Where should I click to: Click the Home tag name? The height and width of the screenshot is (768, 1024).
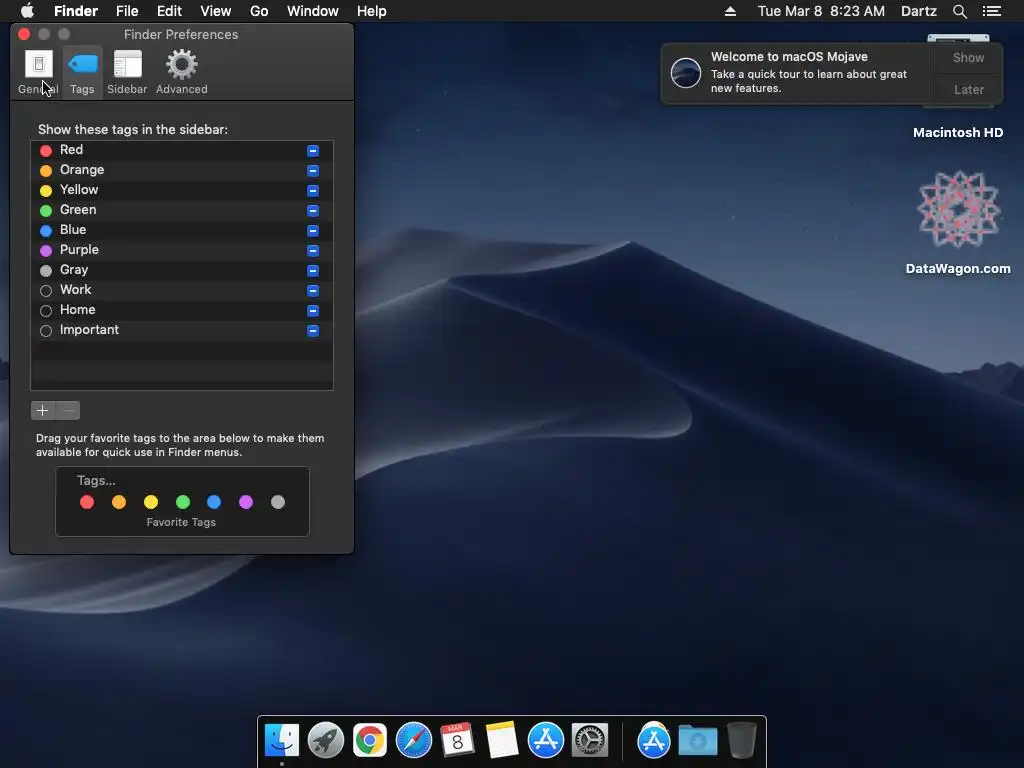78,310
